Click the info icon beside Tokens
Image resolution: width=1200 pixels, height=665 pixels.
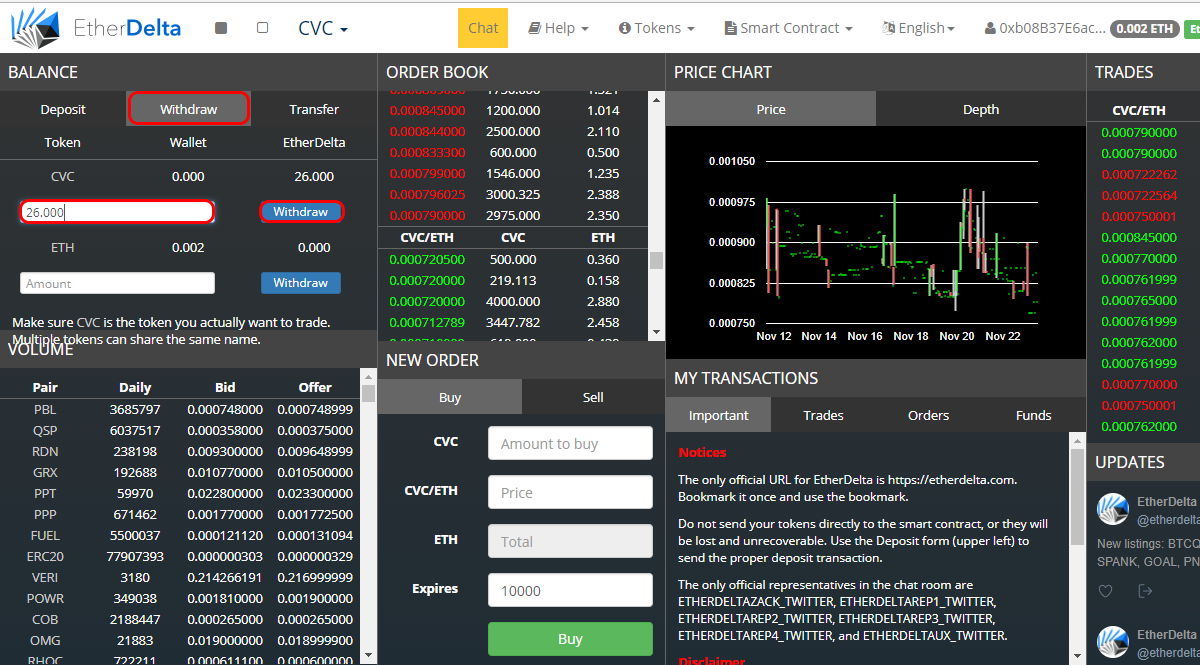pos(624,28)
